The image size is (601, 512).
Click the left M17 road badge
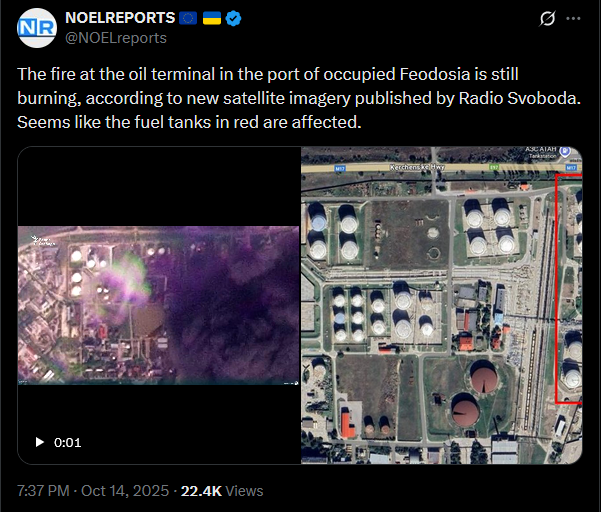340,168
